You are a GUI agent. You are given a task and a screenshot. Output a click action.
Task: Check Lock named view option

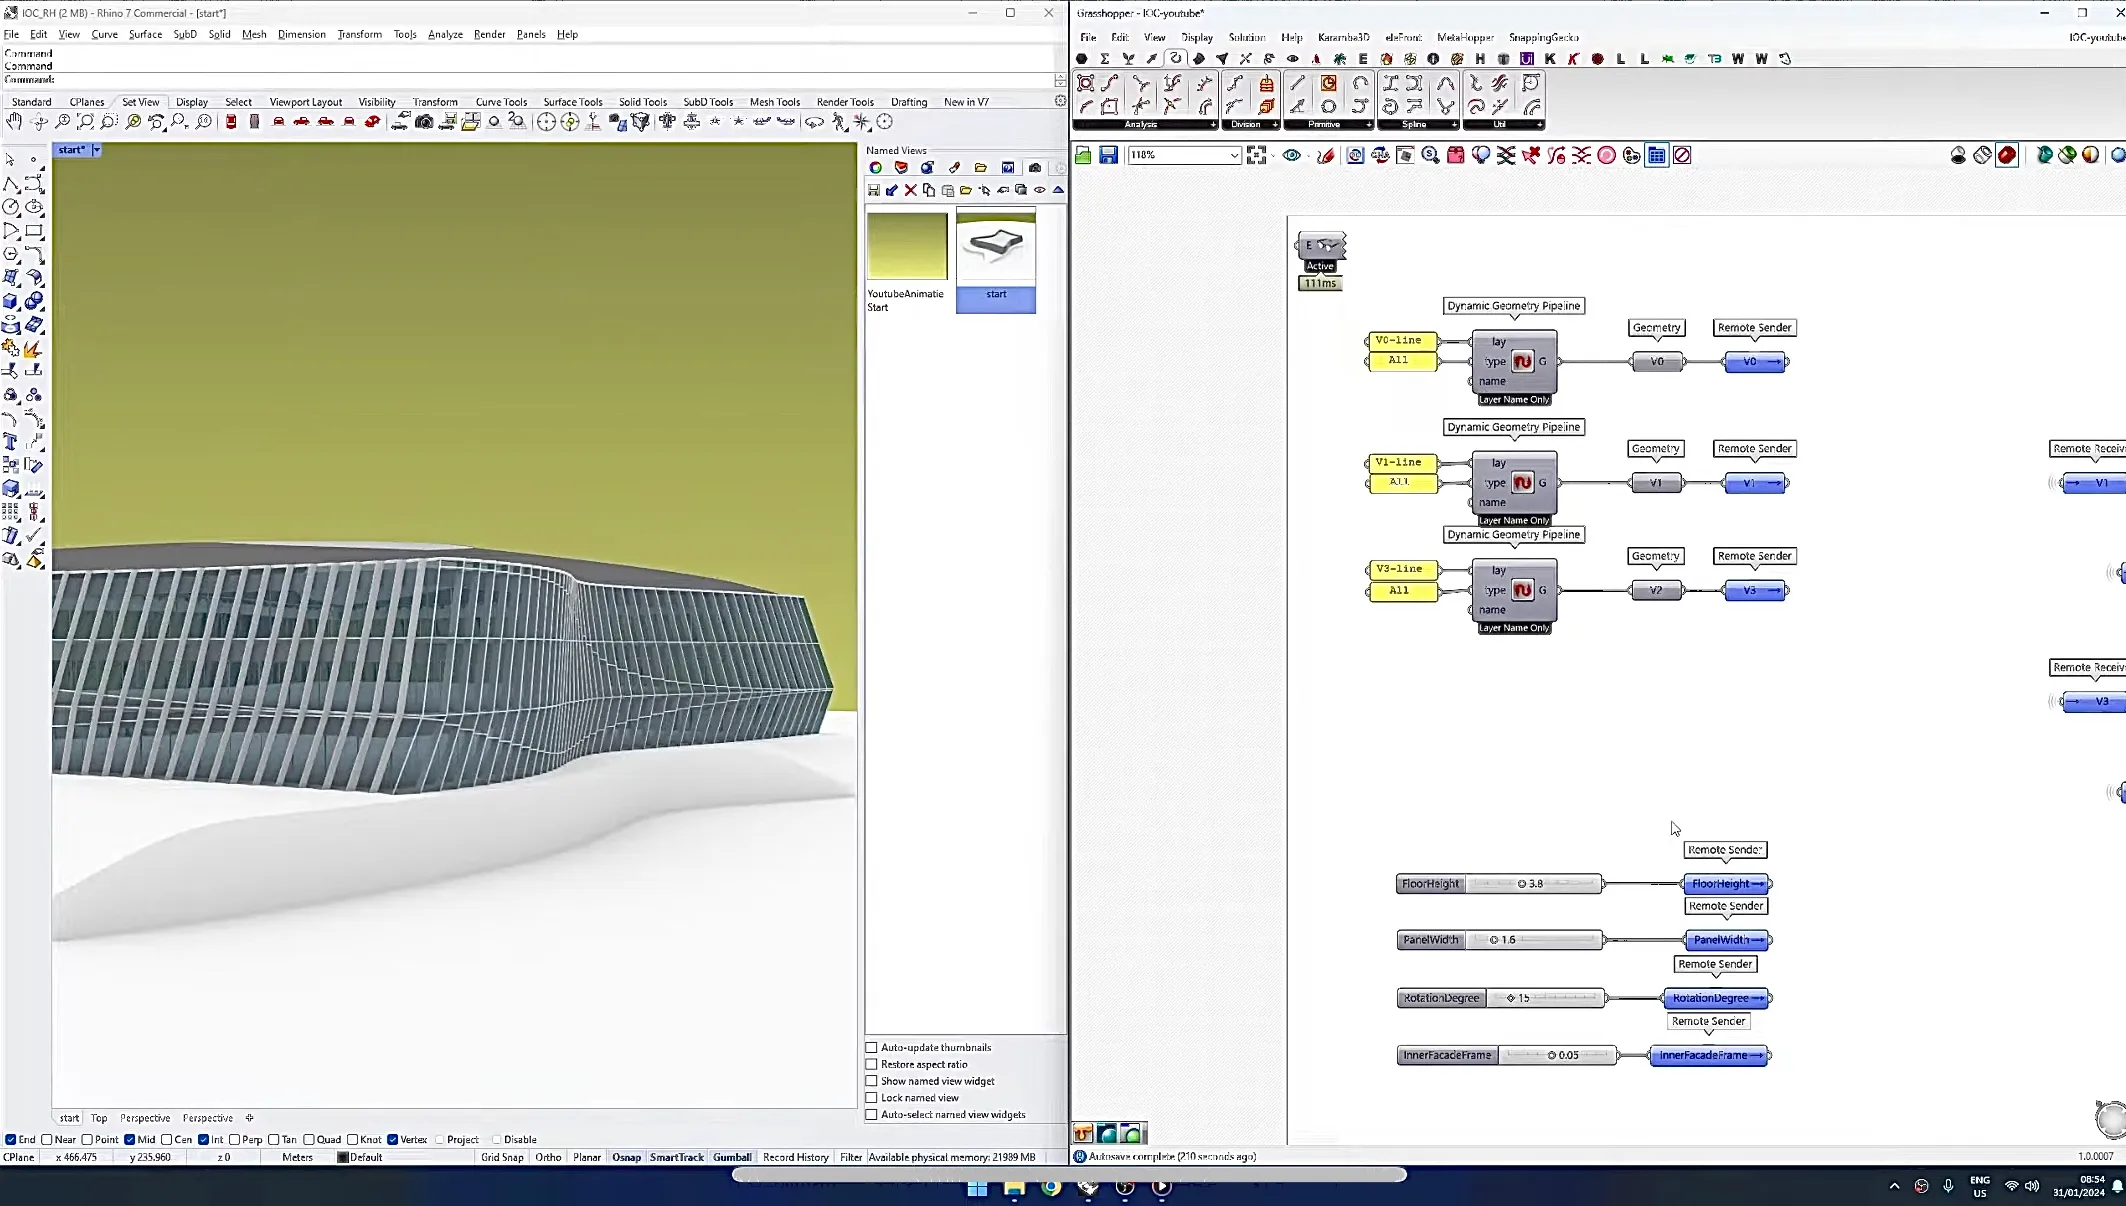coord(871,1098)
